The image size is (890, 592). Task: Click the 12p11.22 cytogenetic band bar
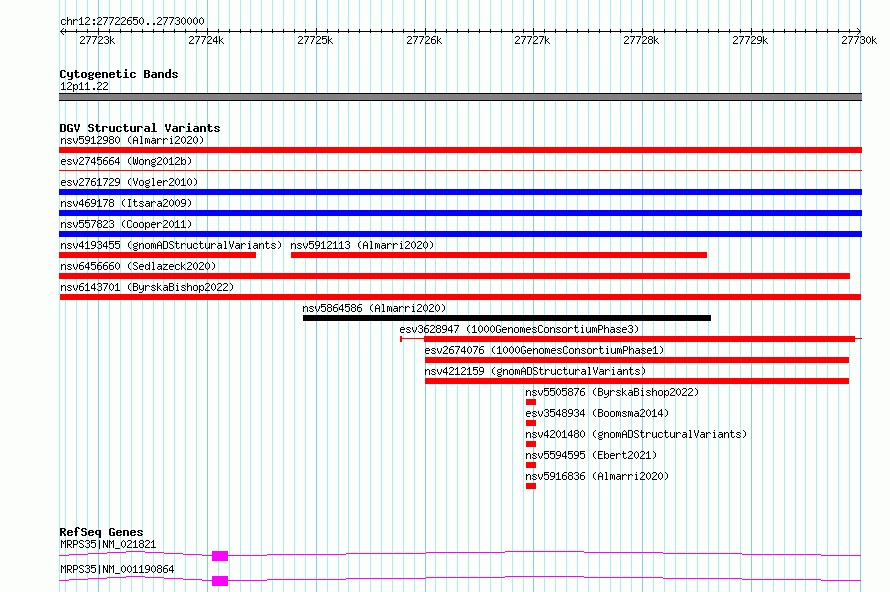pos(460,97)
